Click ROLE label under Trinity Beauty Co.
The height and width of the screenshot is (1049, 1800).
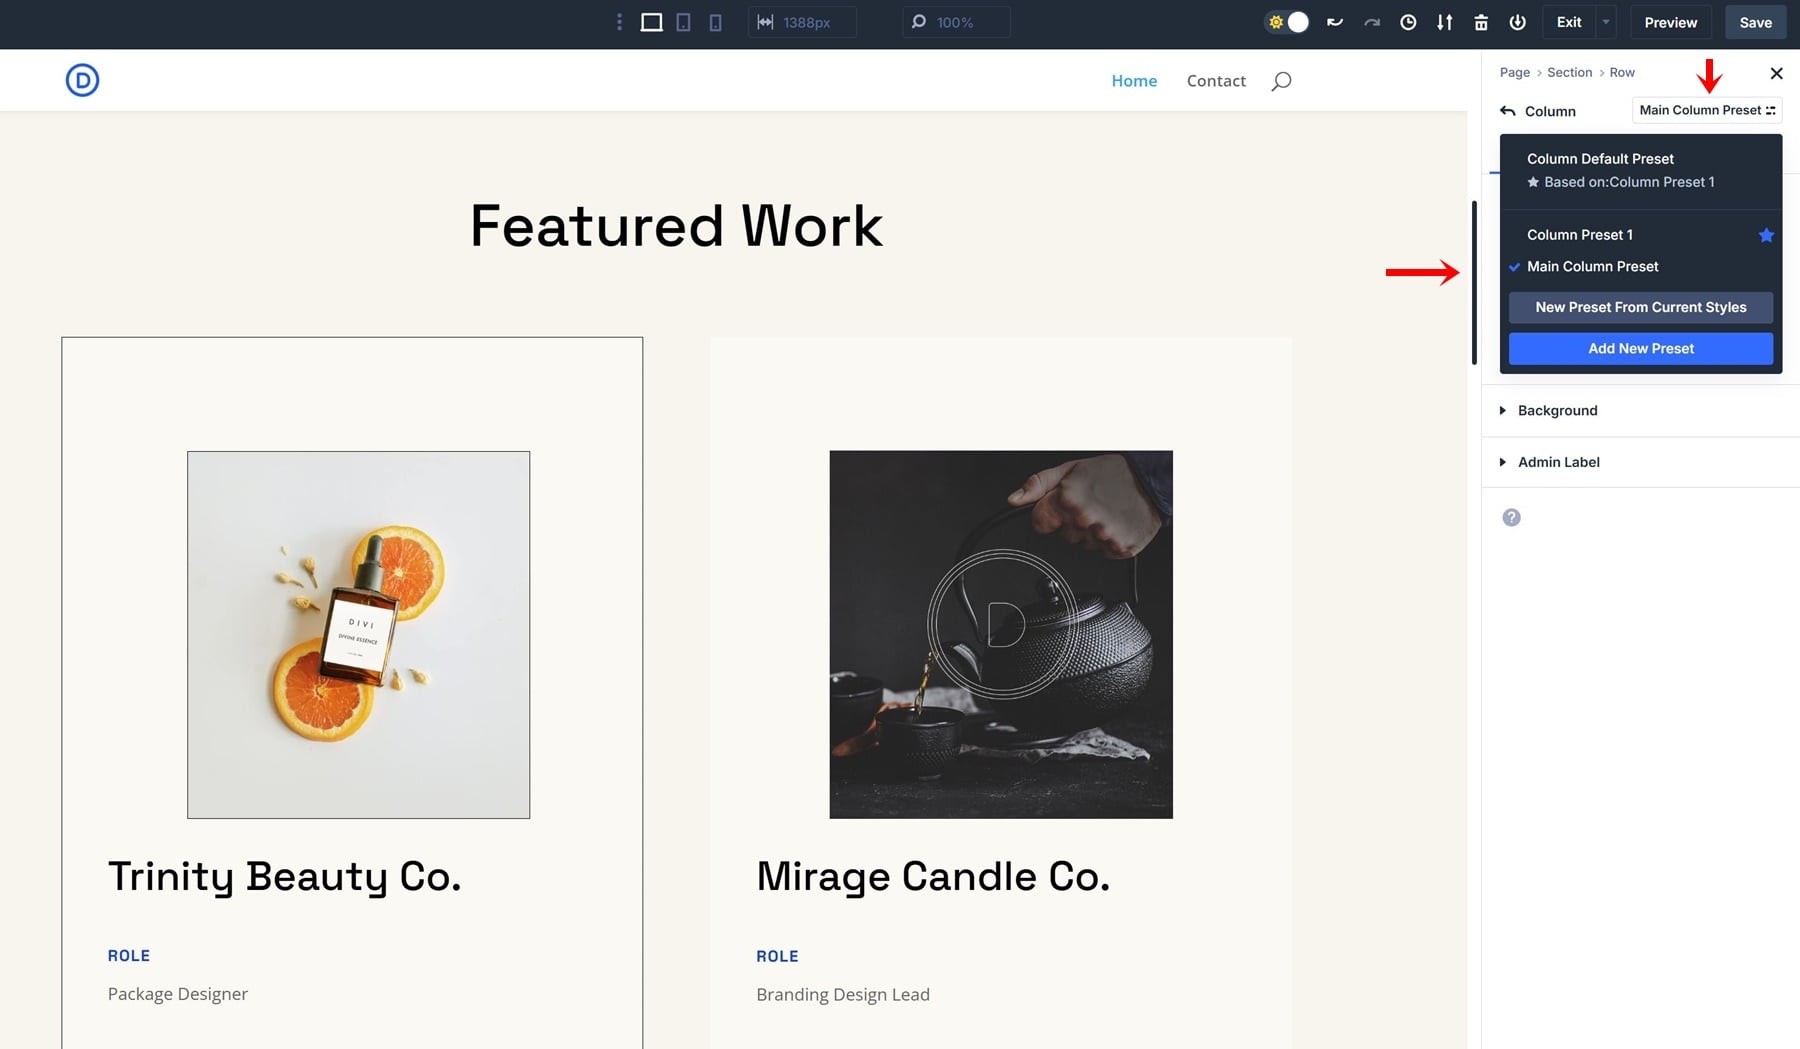pyautogui.click(x=129, y=956)
